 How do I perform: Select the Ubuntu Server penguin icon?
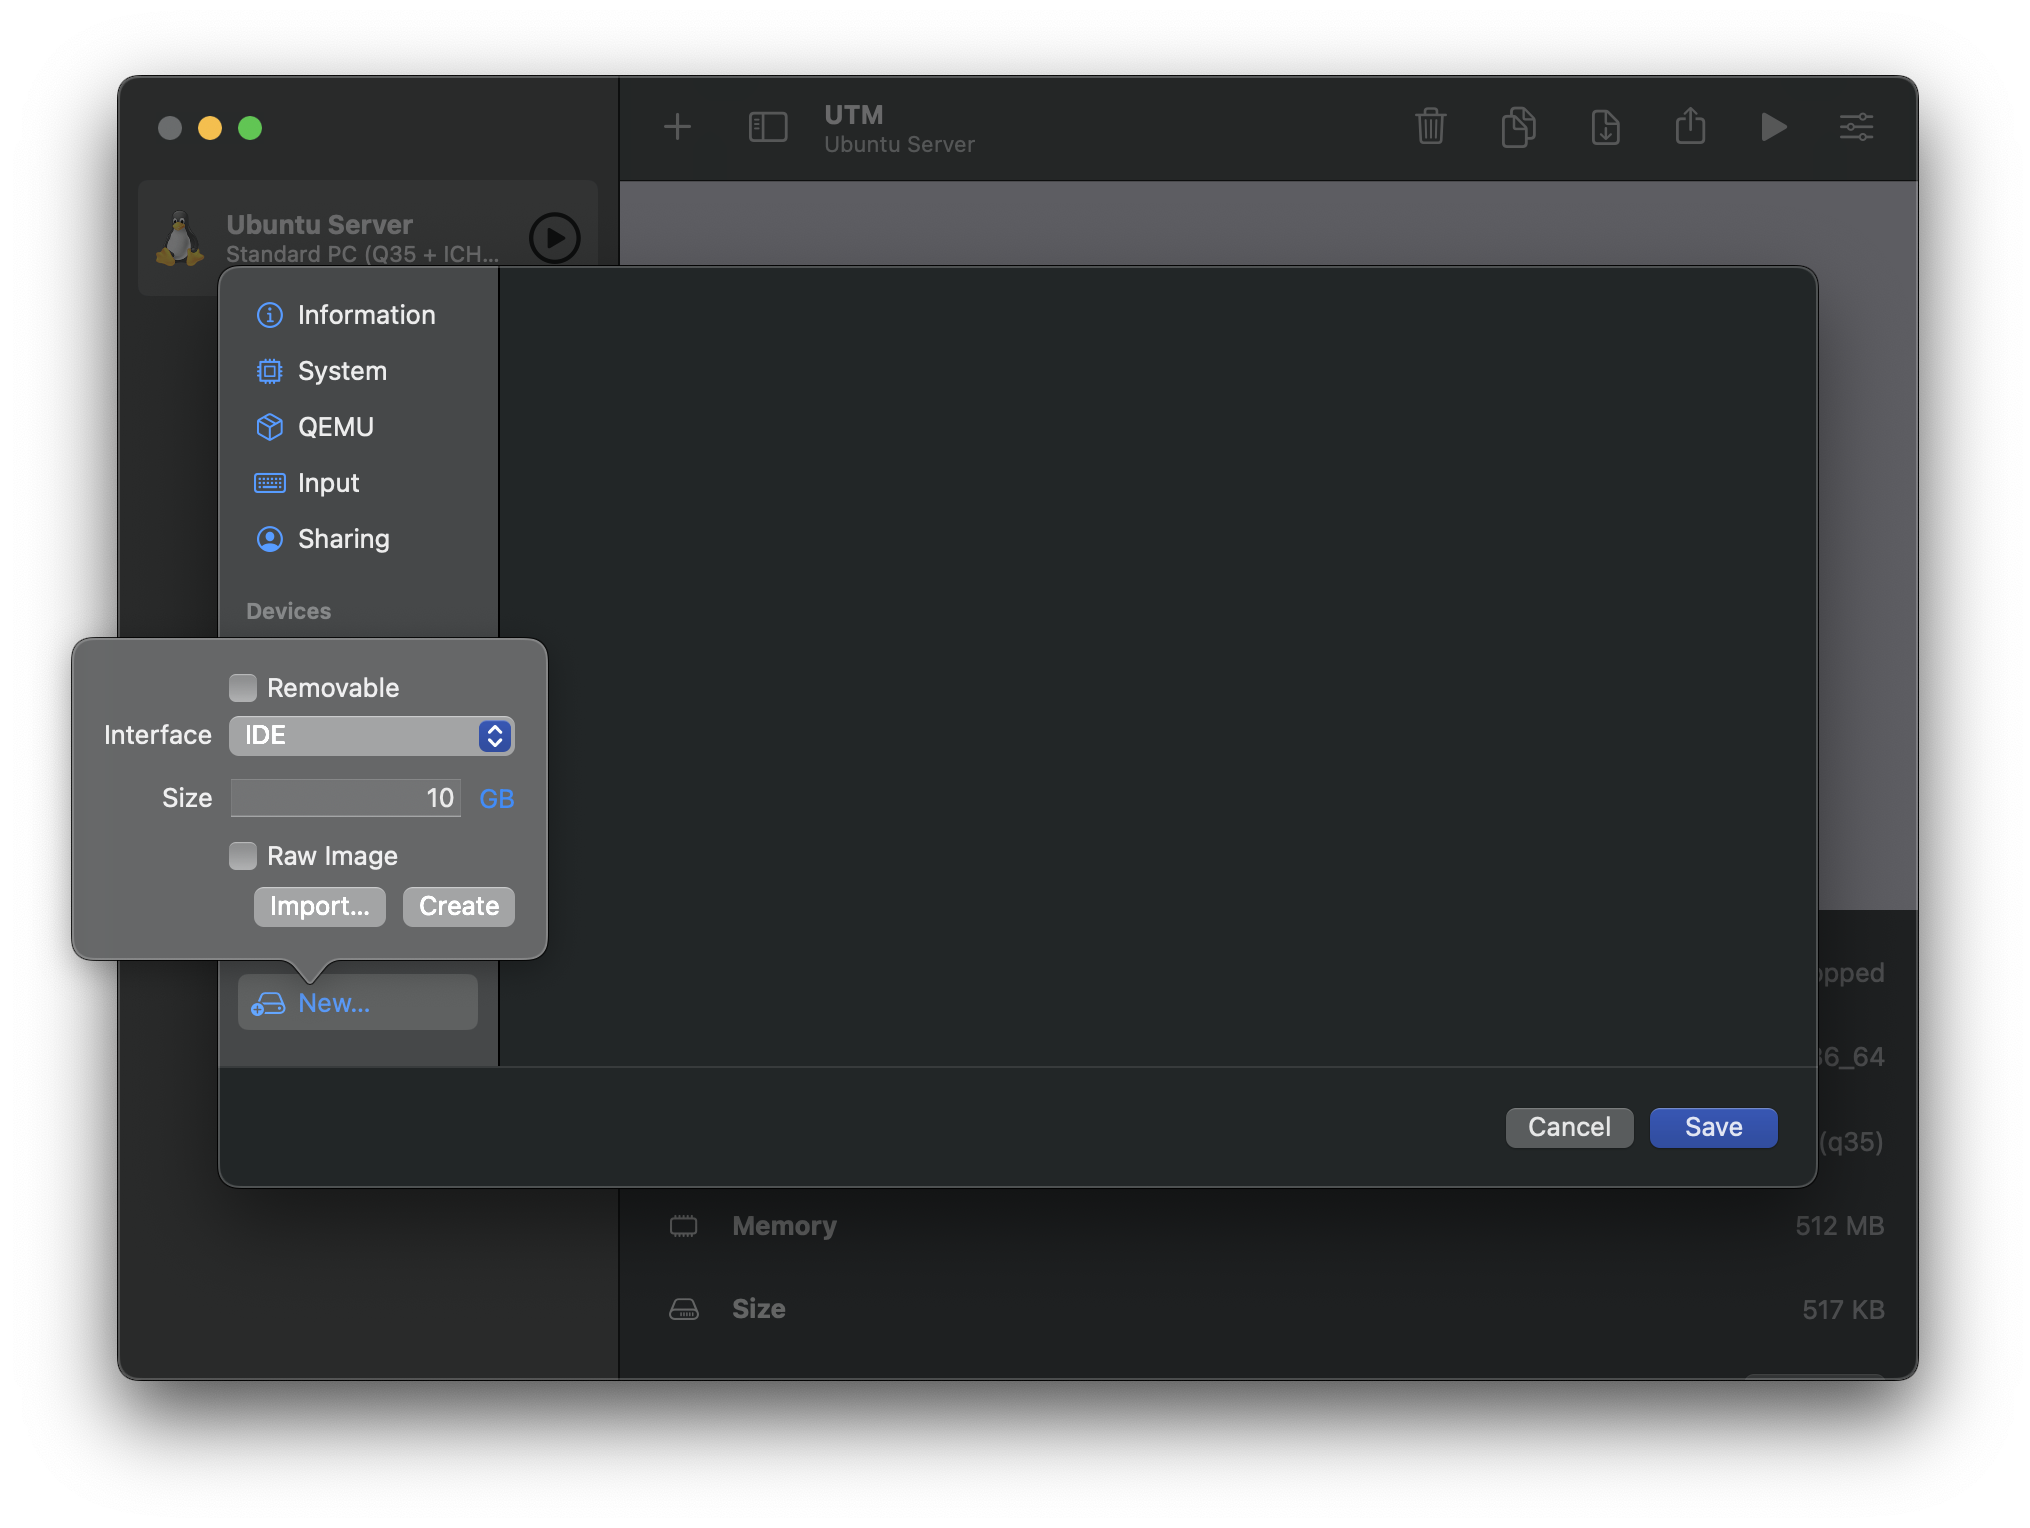pyautogui.click(x=180, y=239)
